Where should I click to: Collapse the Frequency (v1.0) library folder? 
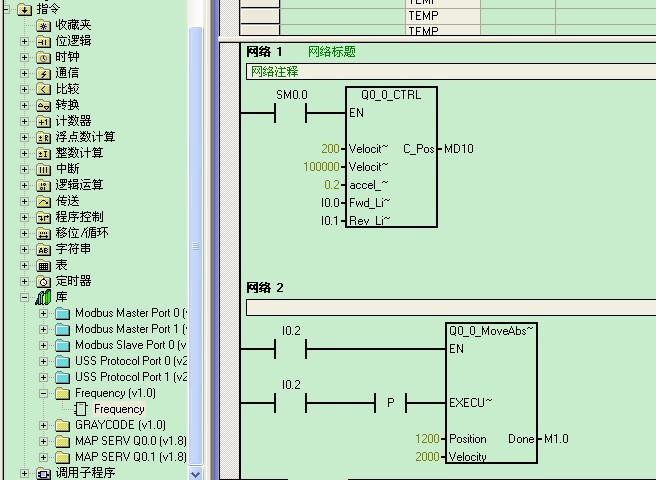pyautogui.click(x=44, y=393)
